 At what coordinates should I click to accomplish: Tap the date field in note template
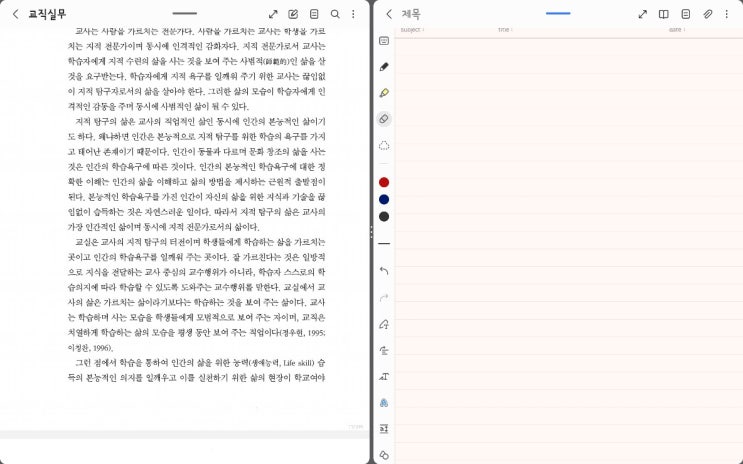[677, 30]
